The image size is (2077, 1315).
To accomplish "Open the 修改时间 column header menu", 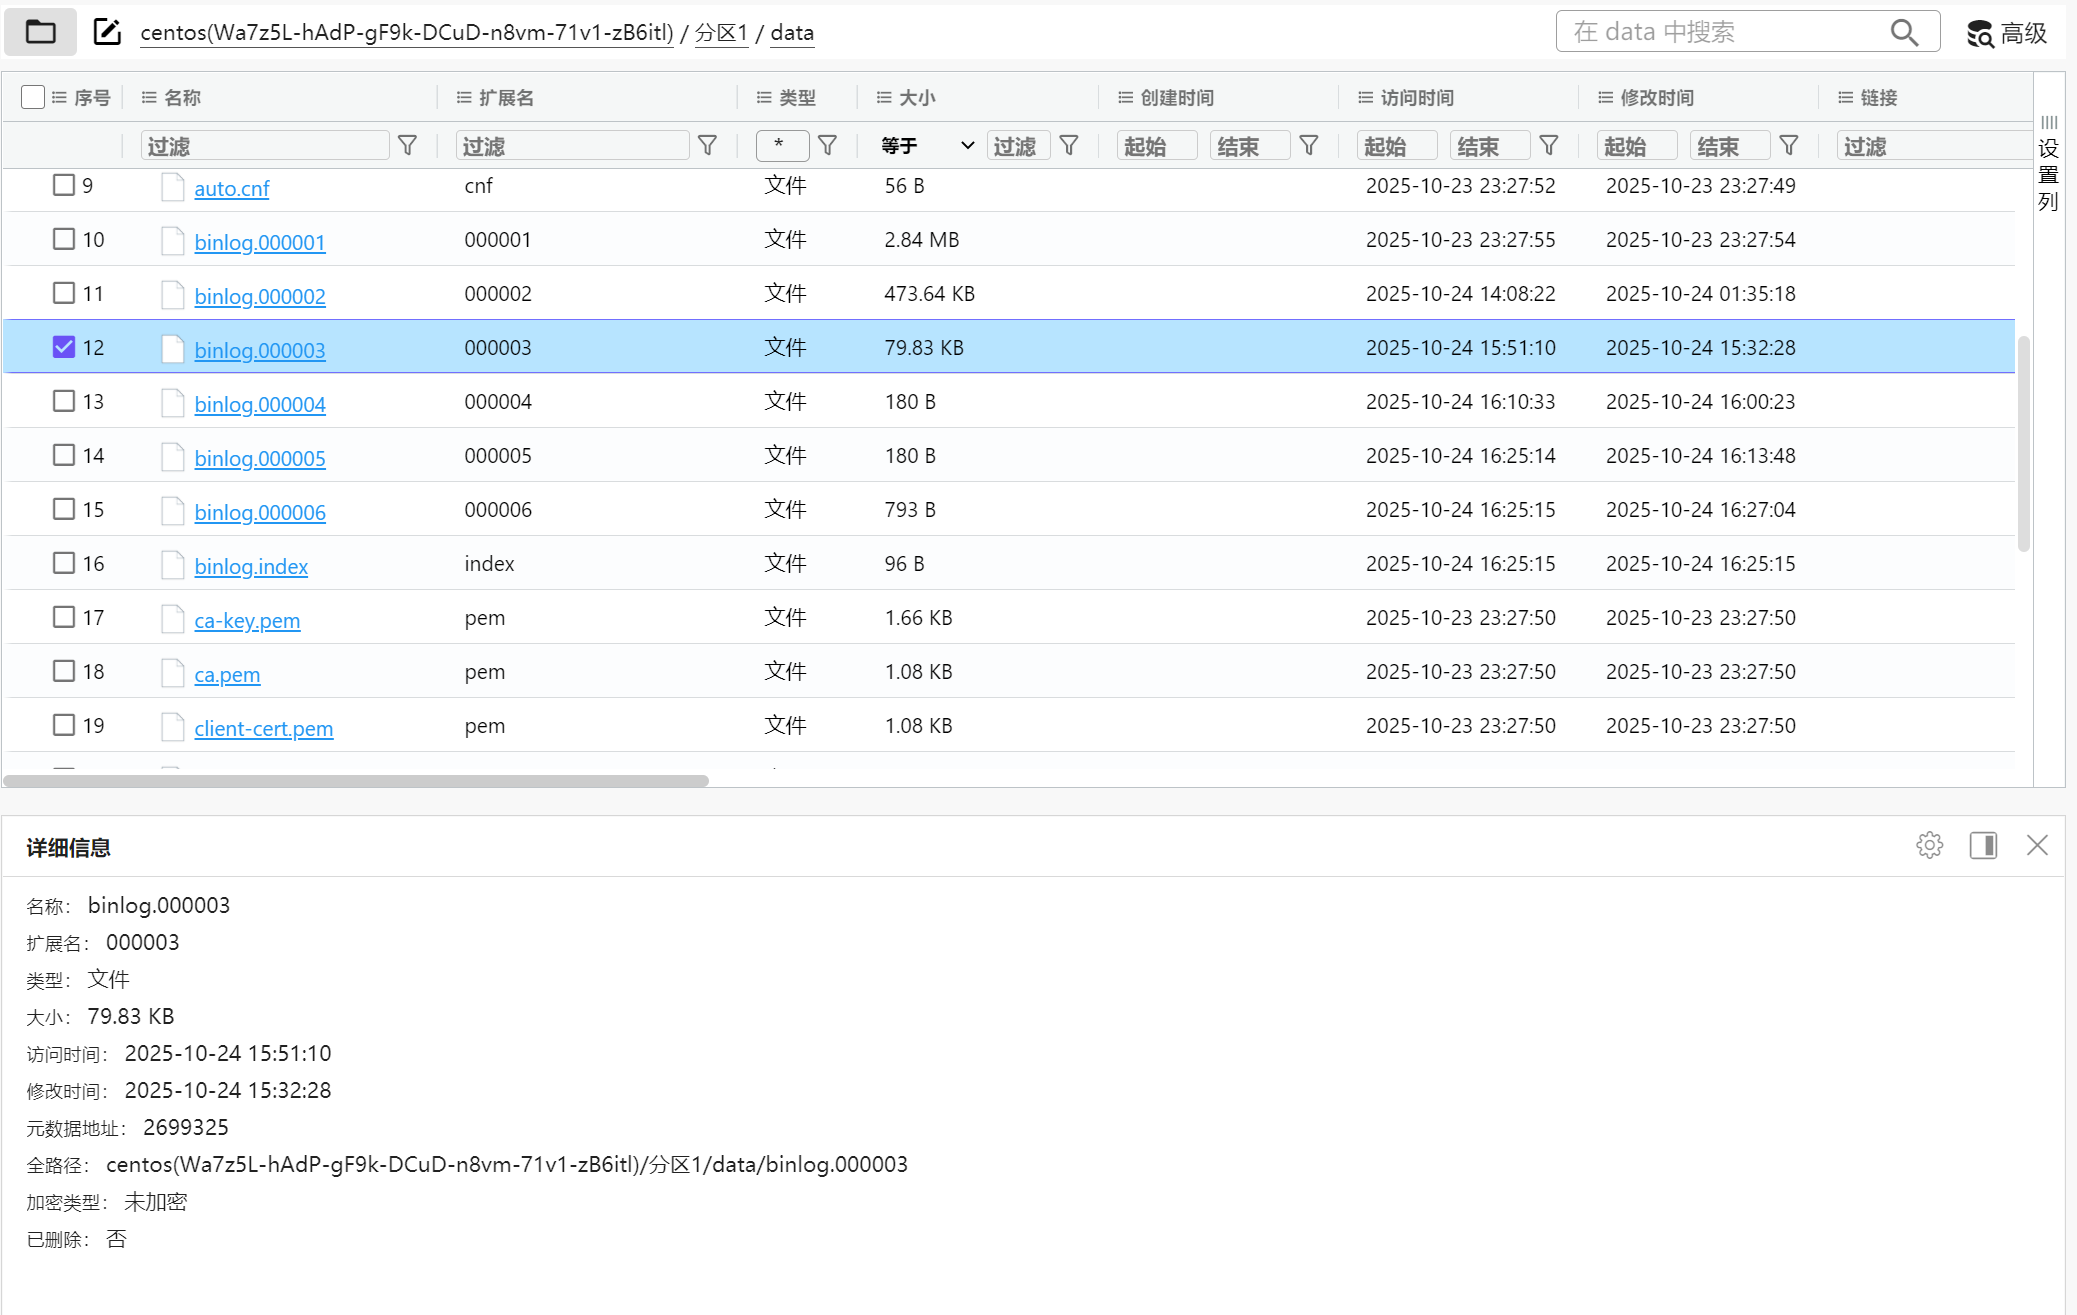I will [x=1605, y=97].
